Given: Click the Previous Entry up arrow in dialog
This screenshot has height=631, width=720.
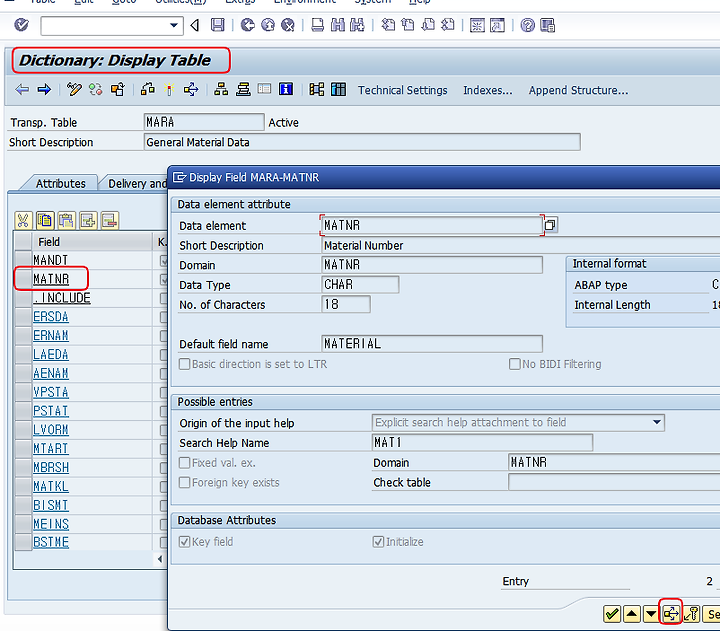Looking at the screenshot, I should tap(632, 614).
